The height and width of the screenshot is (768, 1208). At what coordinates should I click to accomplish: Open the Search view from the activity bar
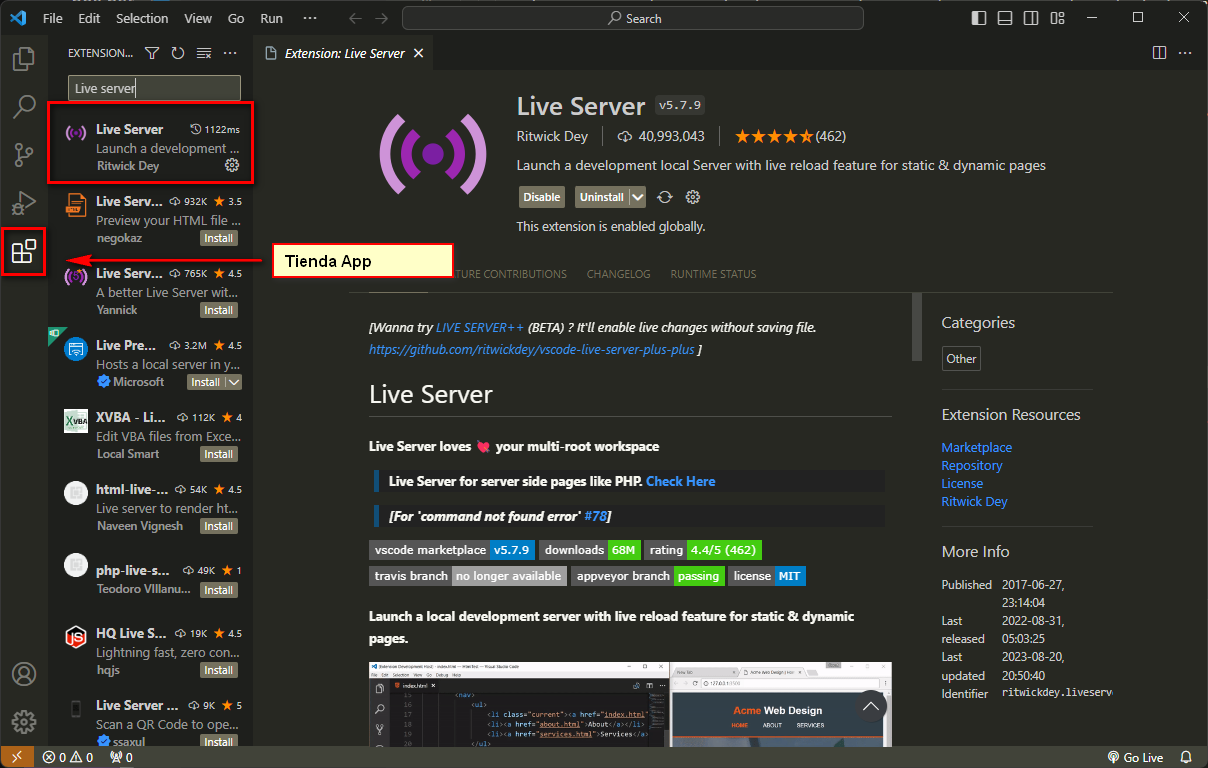pos(24,107)
